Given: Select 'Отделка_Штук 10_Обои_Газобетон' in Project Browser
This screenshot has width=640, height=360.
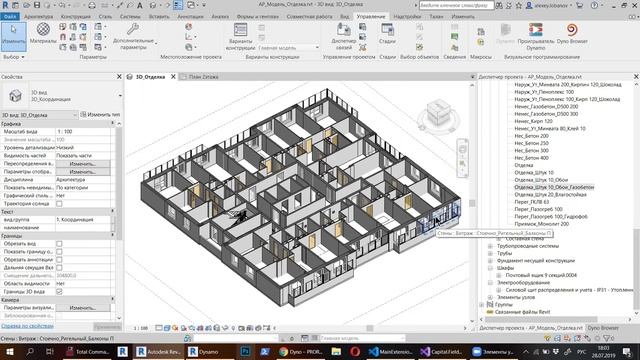Looking at the screenshot, I should pyautogui.click(x=554, y=187).
